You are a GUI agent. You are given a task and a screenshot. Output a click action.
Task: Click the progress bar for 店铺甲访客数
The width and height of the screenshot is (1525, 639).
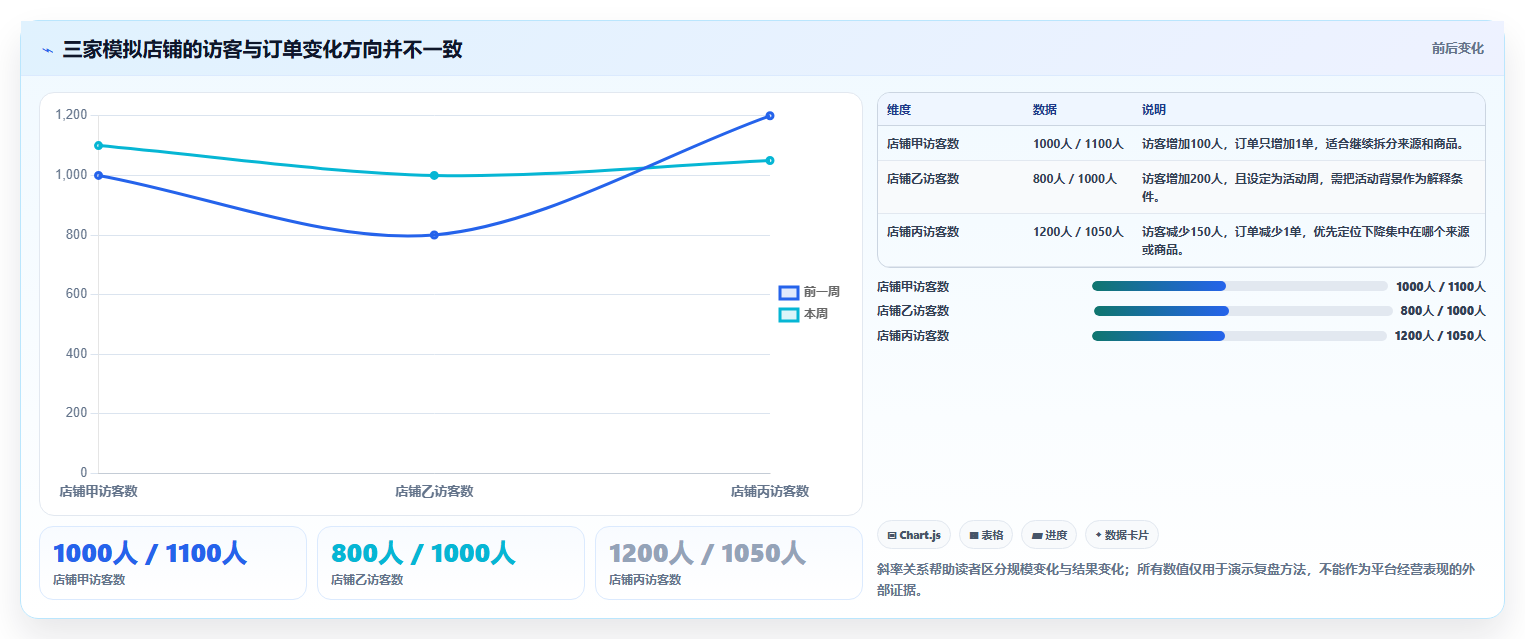1240,286
